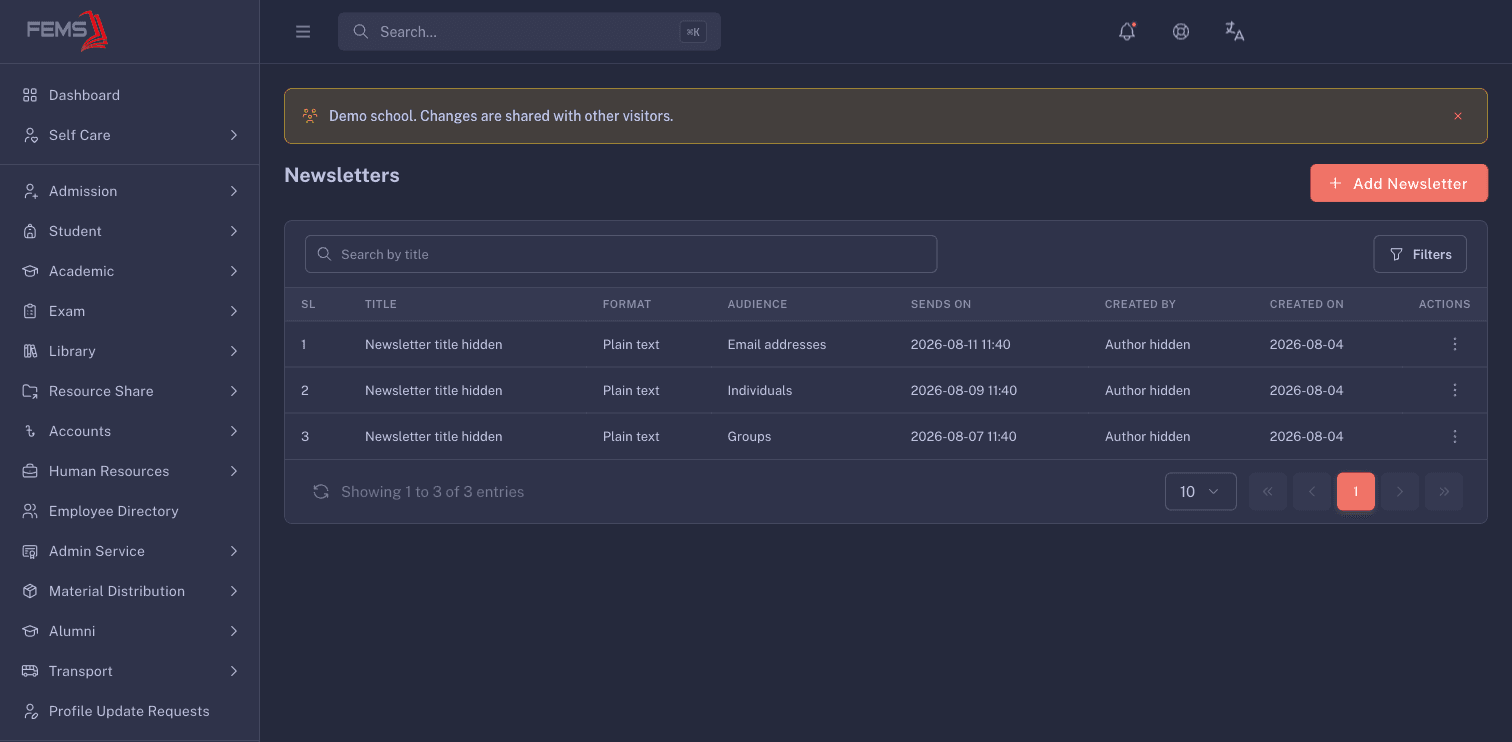The height and width of the screenshot is (742, 1512).
Task: Open the Filters button
Action: (x=1420, y=254)
